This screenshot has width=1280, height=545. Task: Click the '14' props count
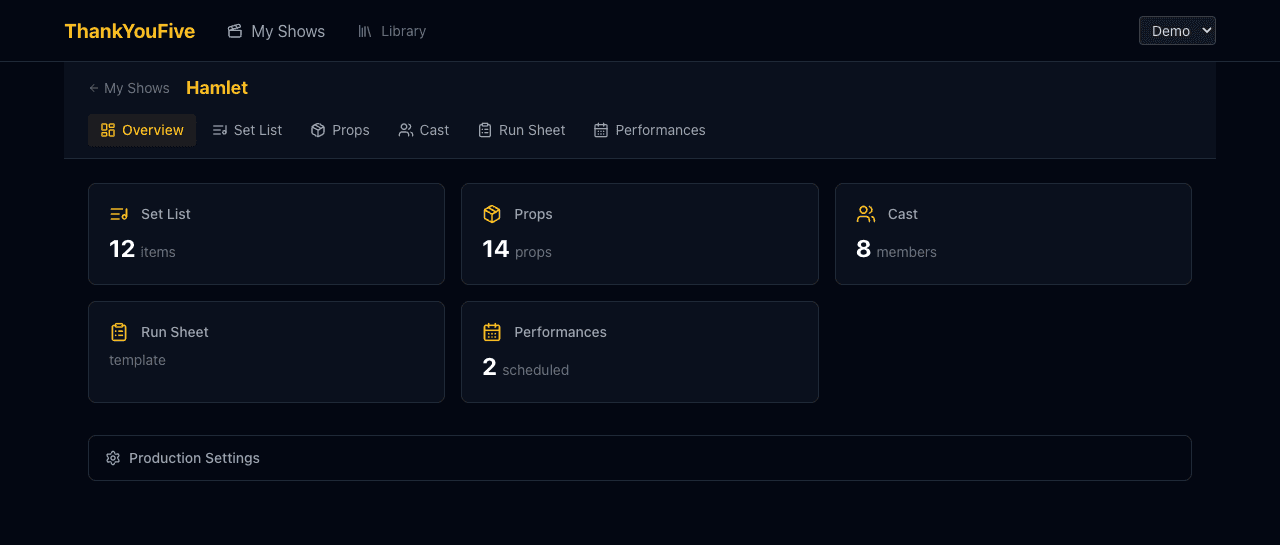coord(496,249)
